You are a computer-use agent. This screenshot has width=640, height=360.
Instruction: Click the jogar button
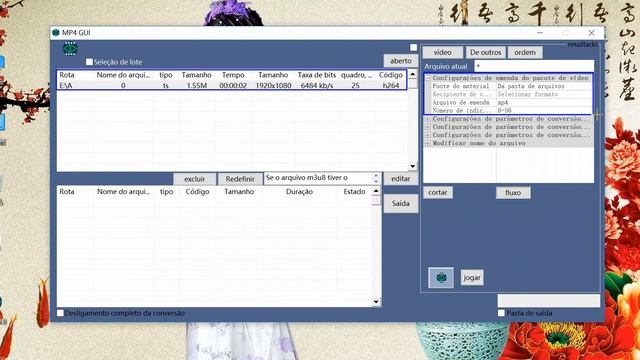[472, 278]
